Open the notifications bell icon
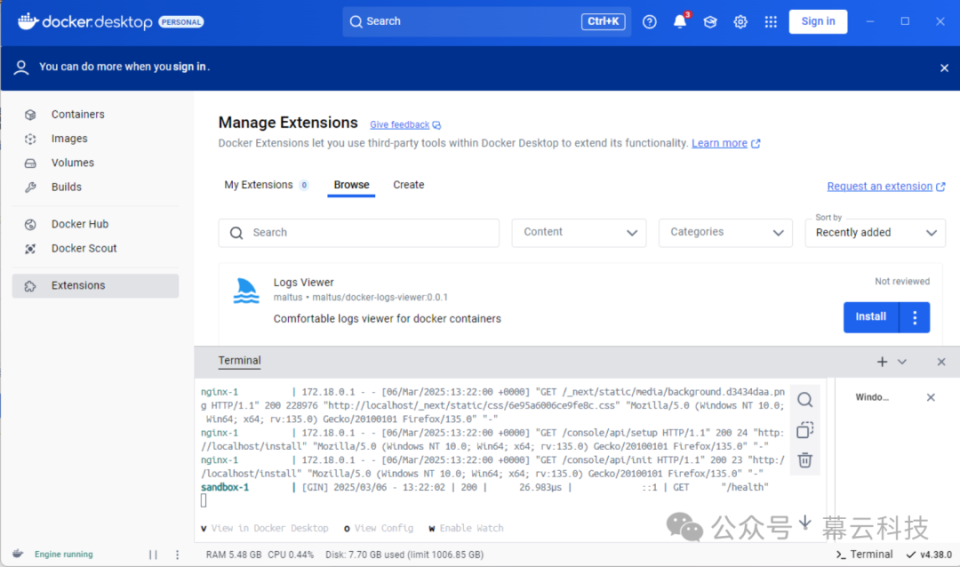This screenshot has width=960, height=567. 680,22
